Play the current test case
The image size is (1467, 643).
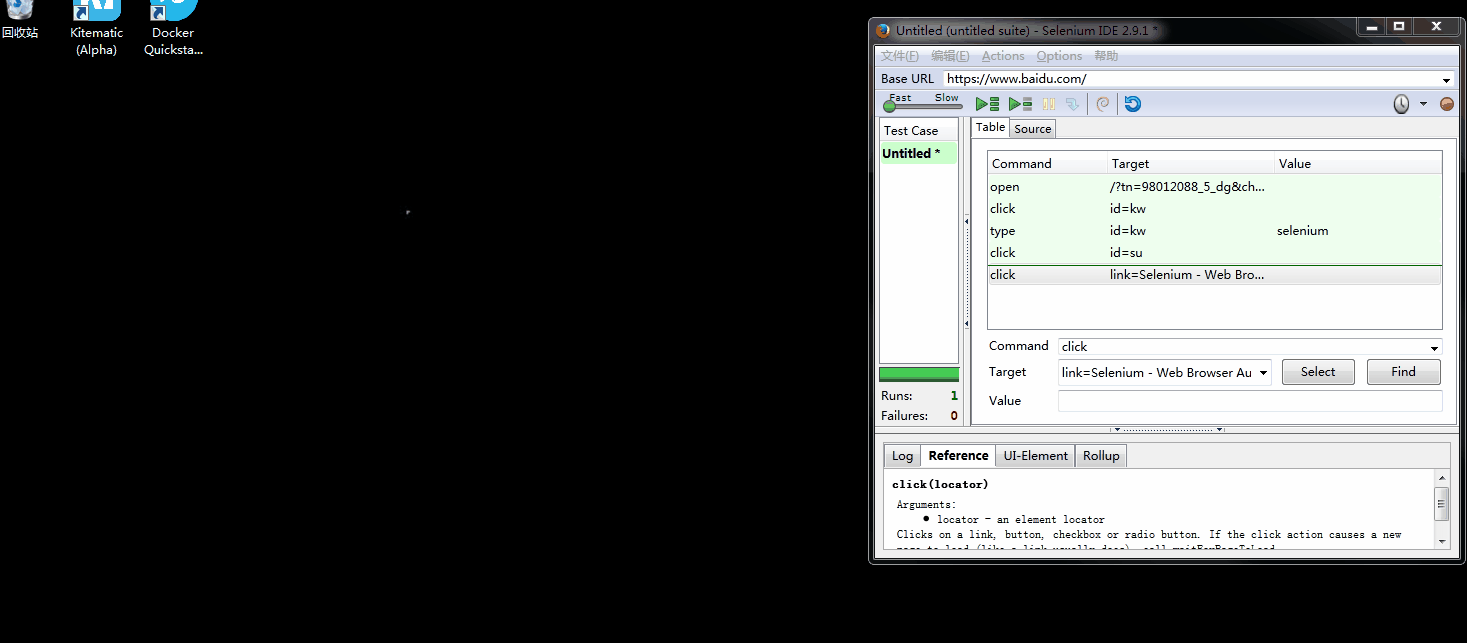point(1020,104)
